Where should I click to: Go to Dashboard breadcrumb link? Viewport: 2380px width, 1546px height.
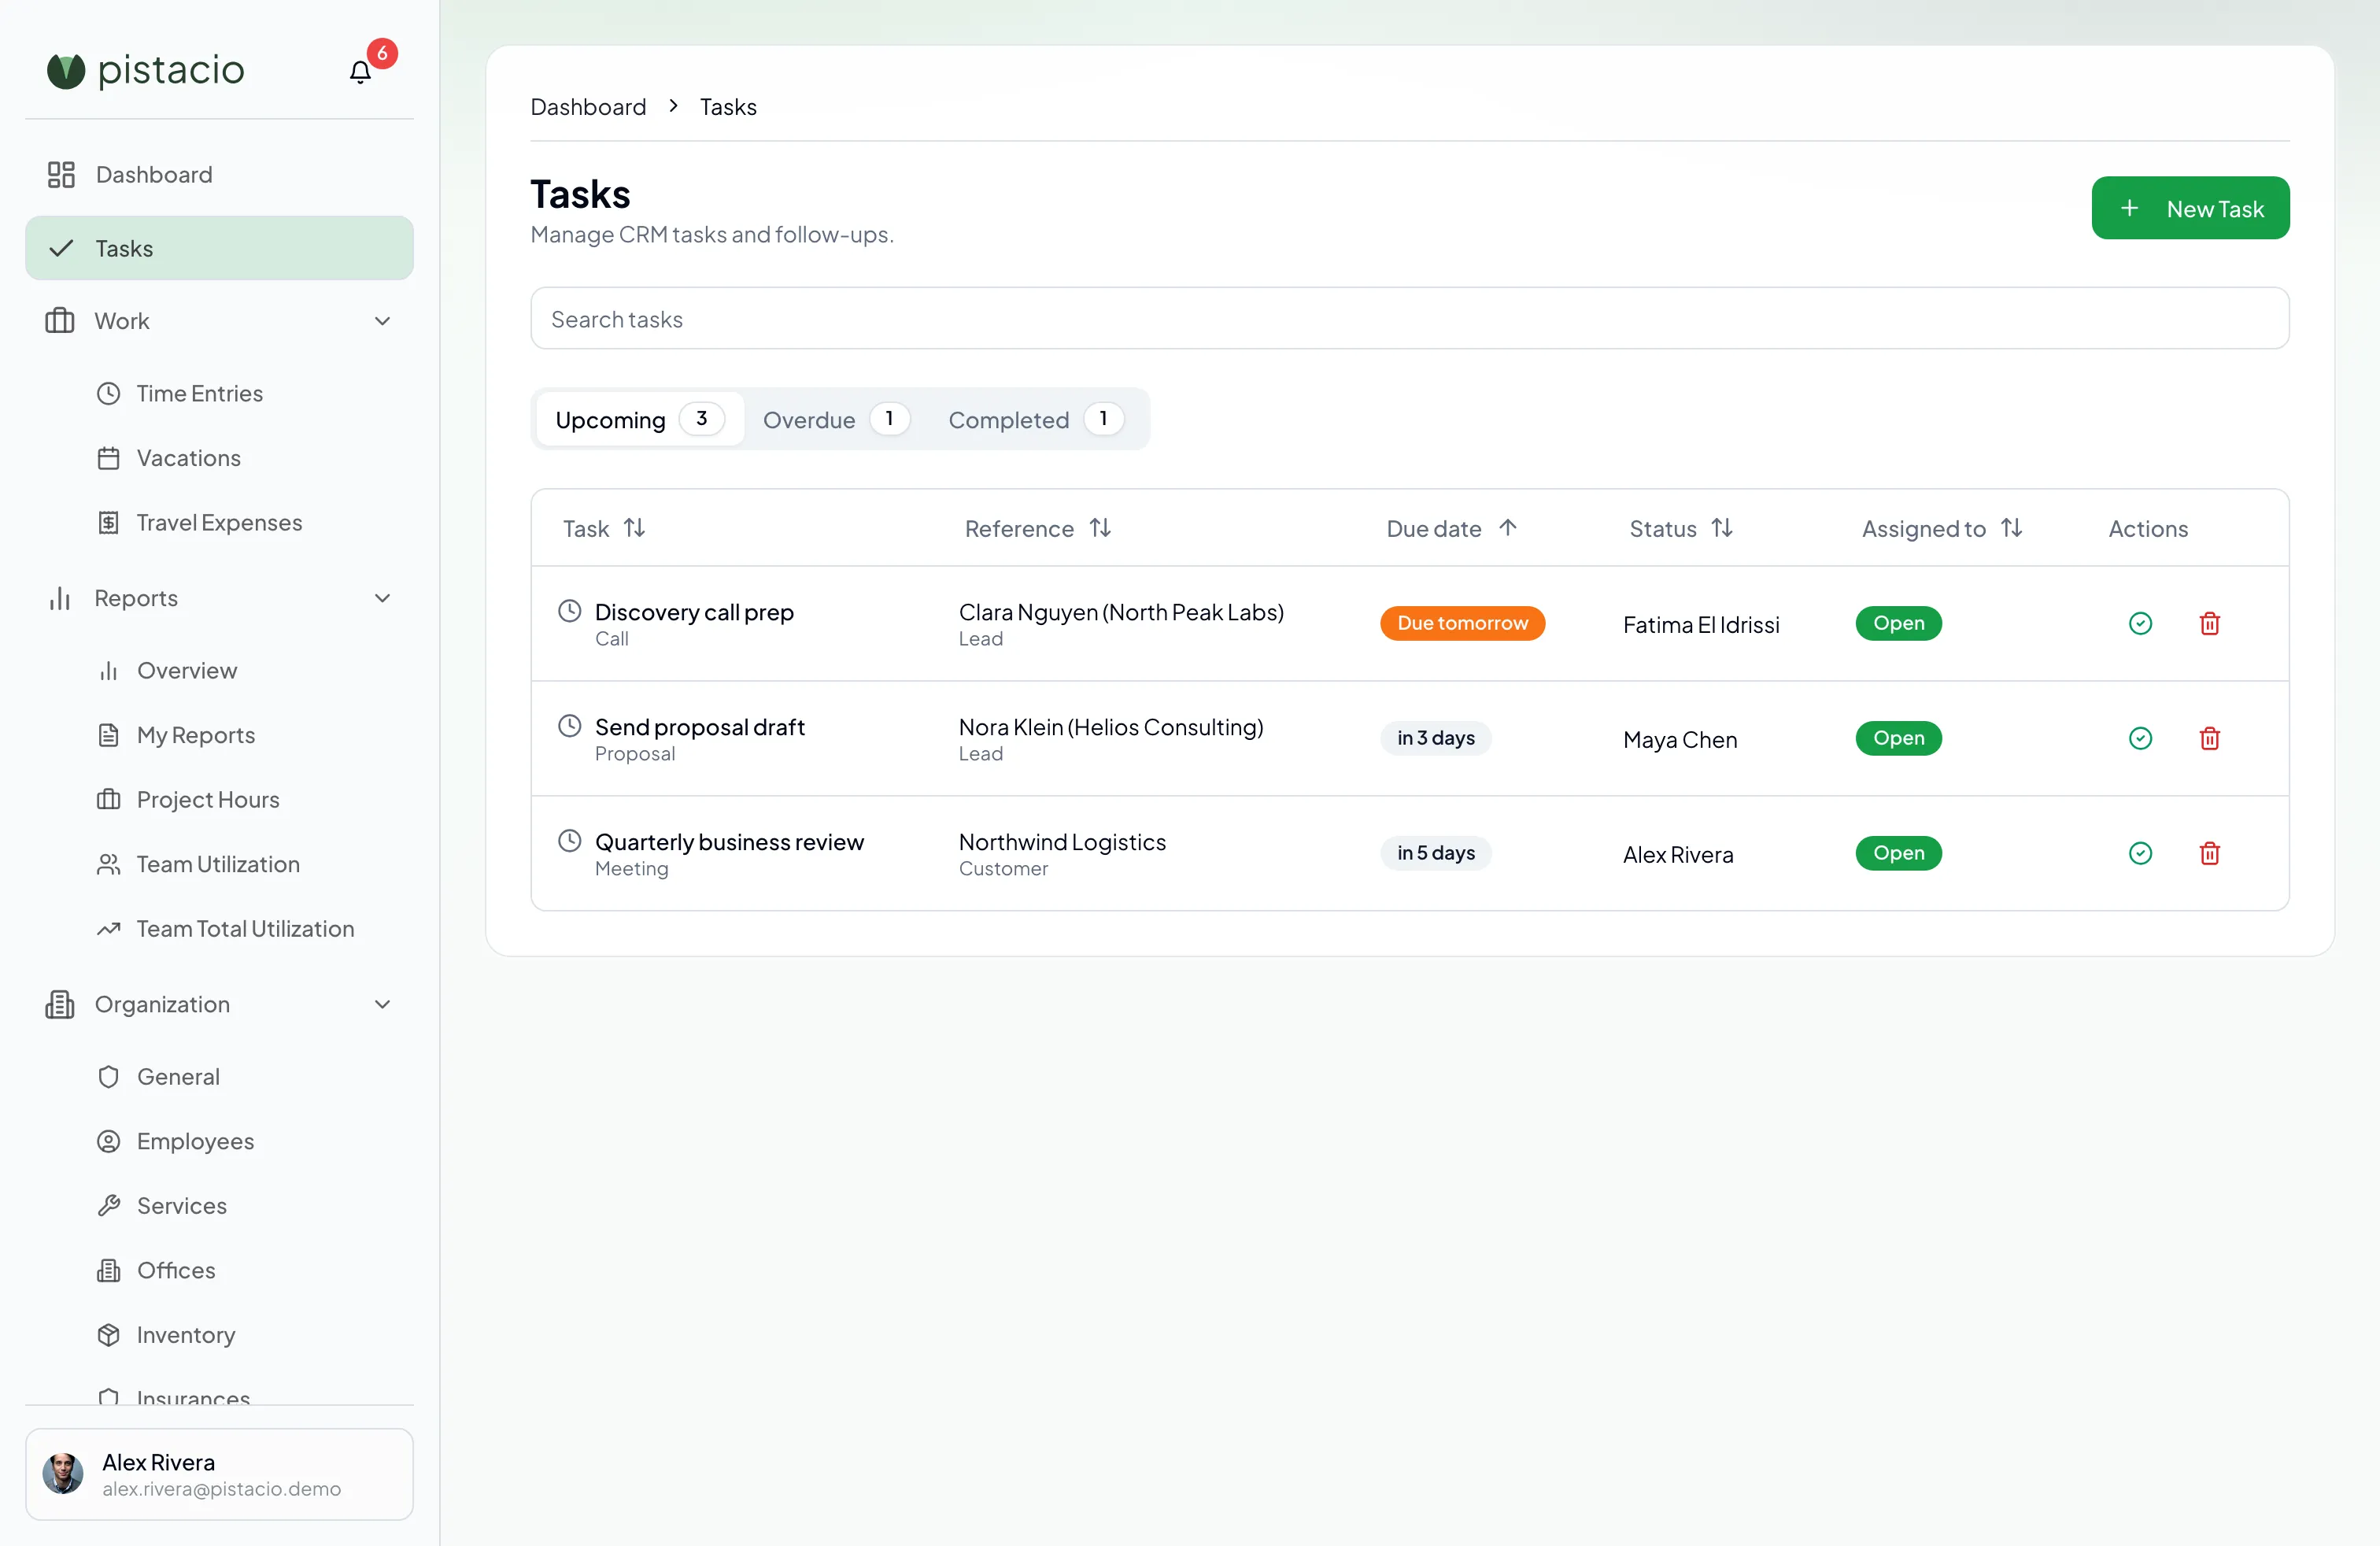[x=588, y=107]
